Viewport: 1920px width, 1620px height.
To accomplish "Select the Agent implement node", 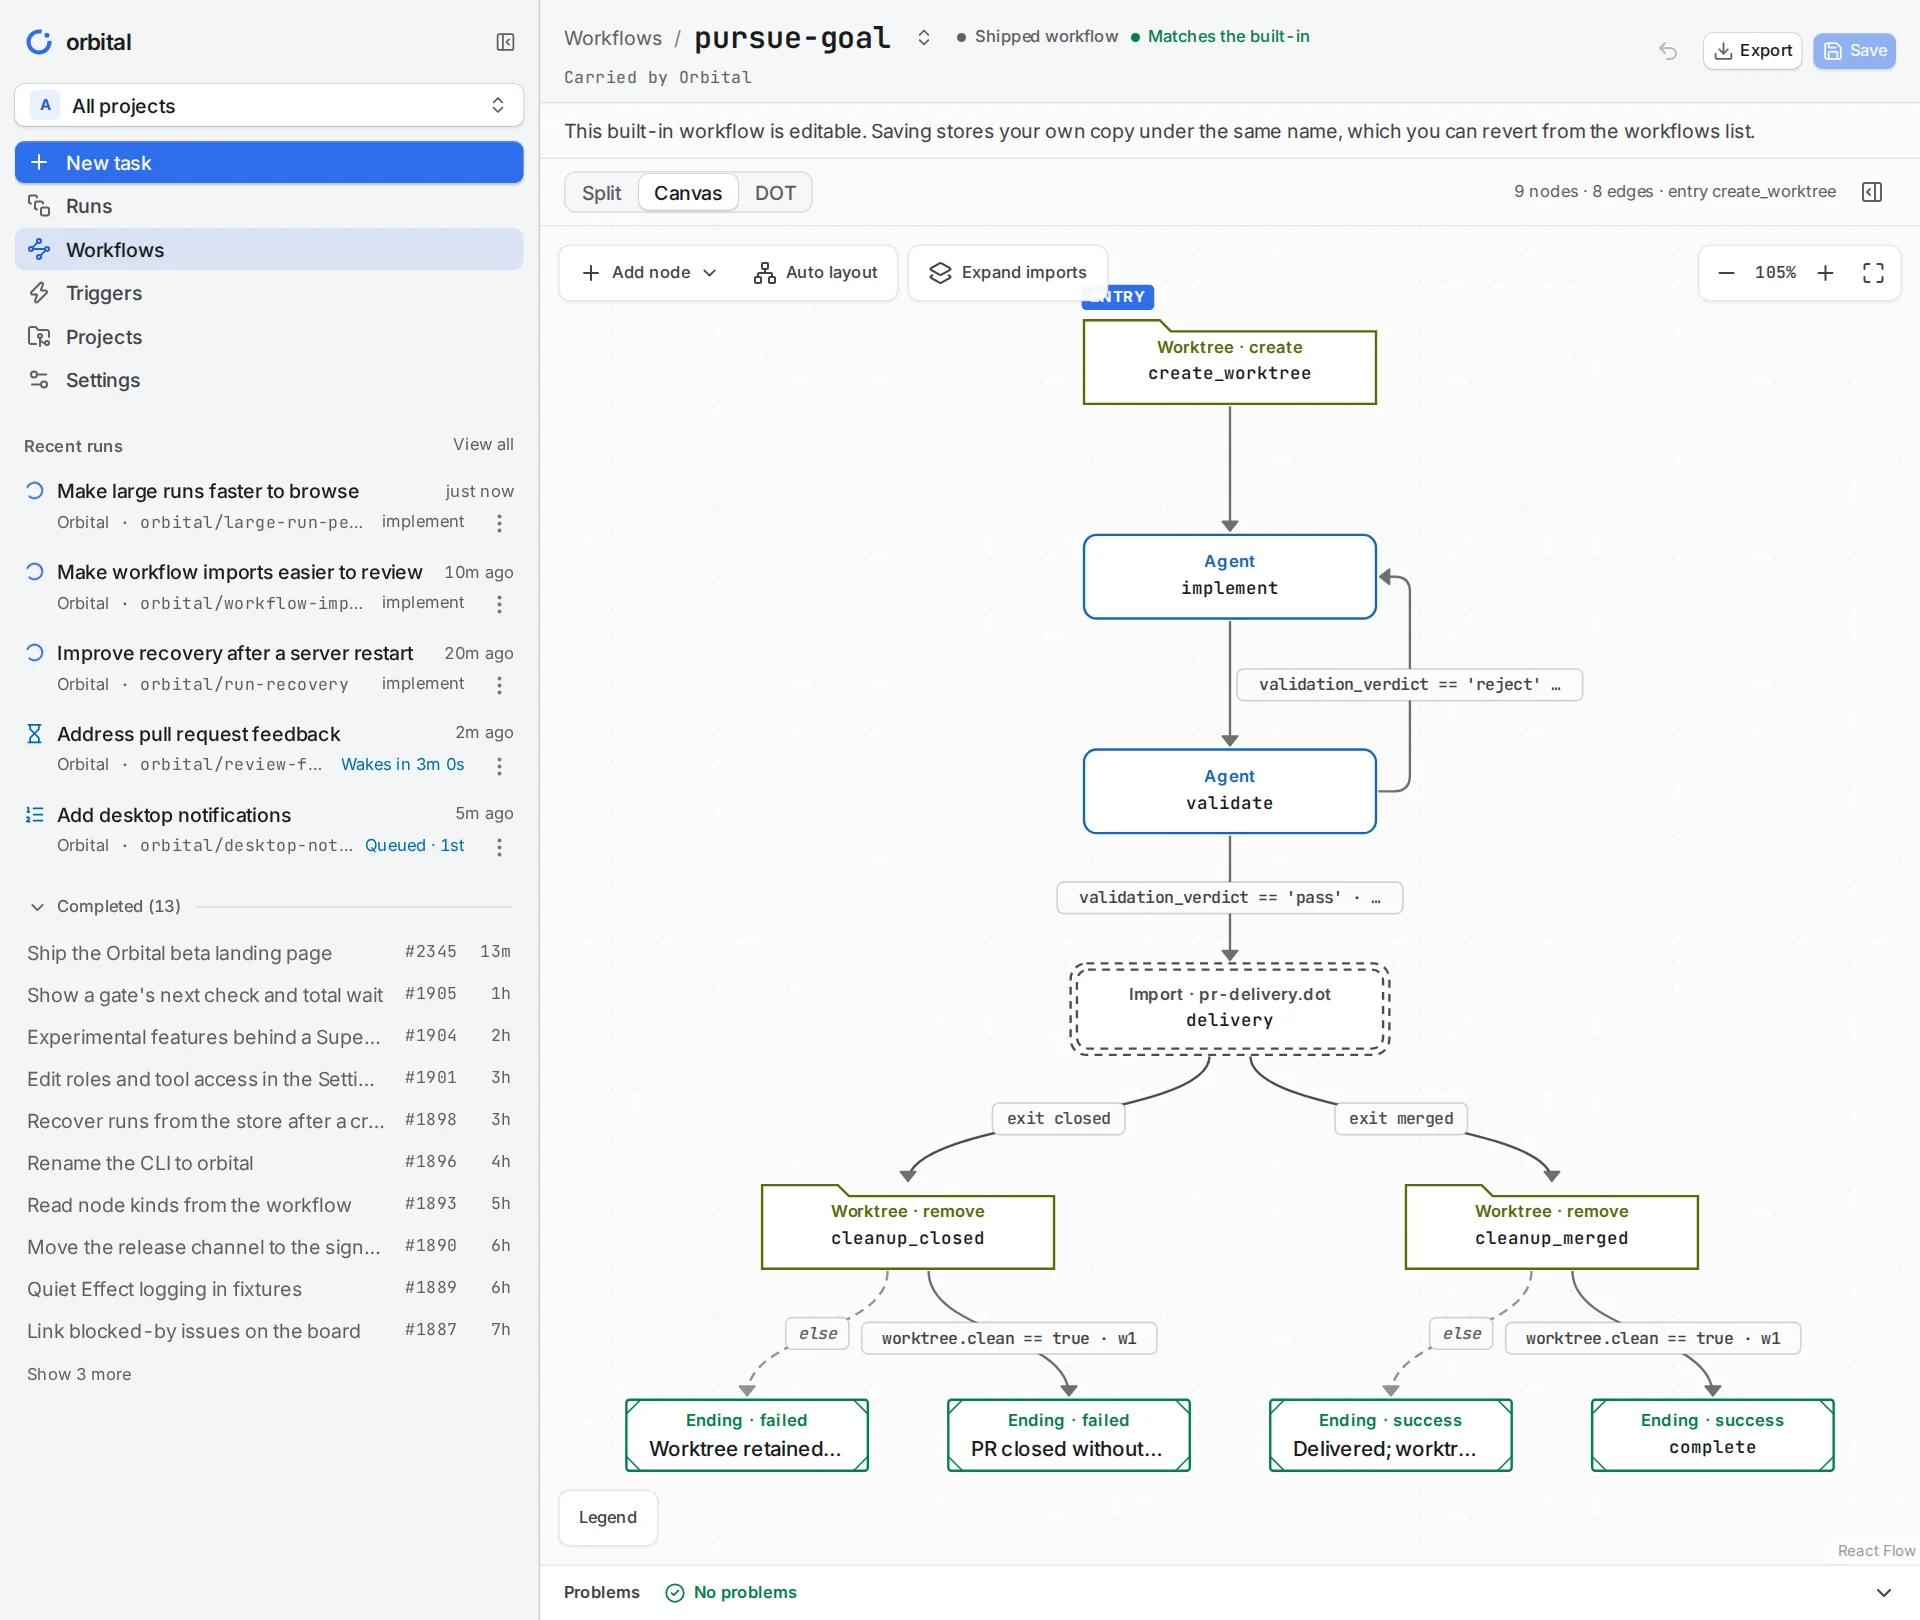I will coord(1230,577).
